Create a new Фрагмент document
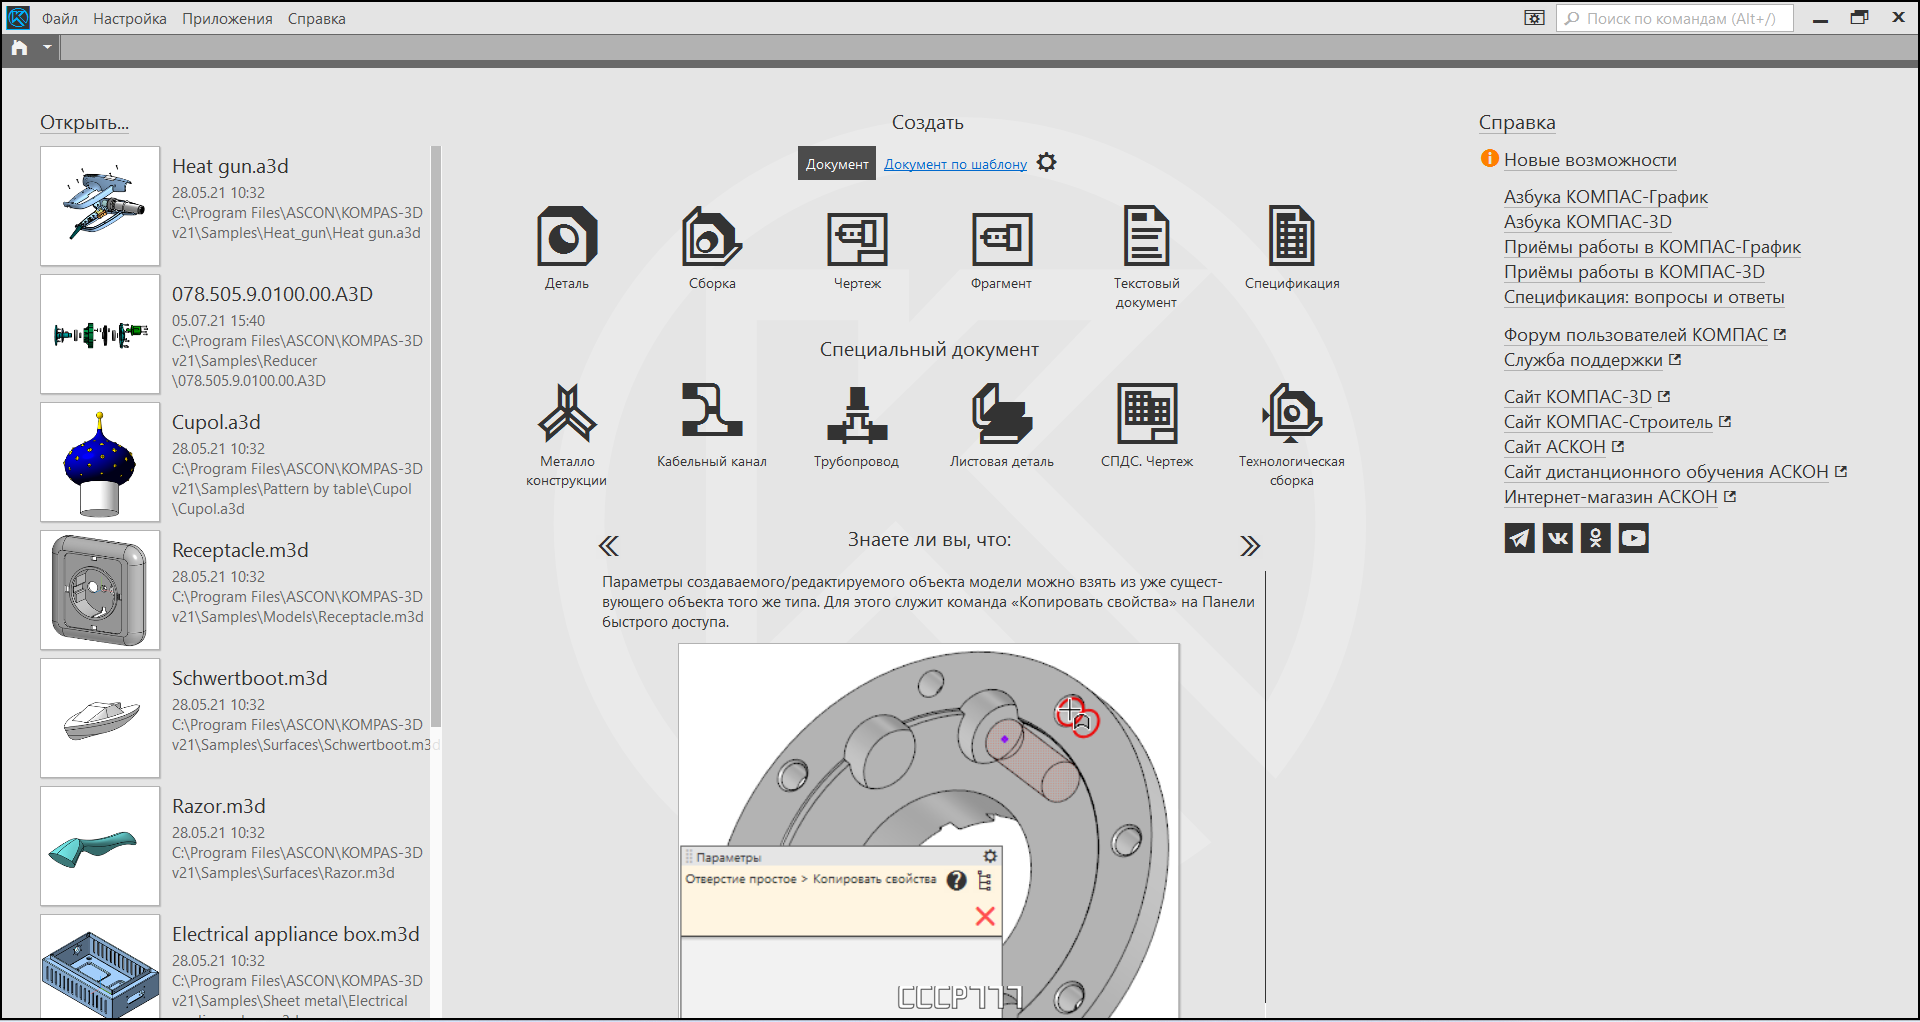 [x=1001, y=237]
